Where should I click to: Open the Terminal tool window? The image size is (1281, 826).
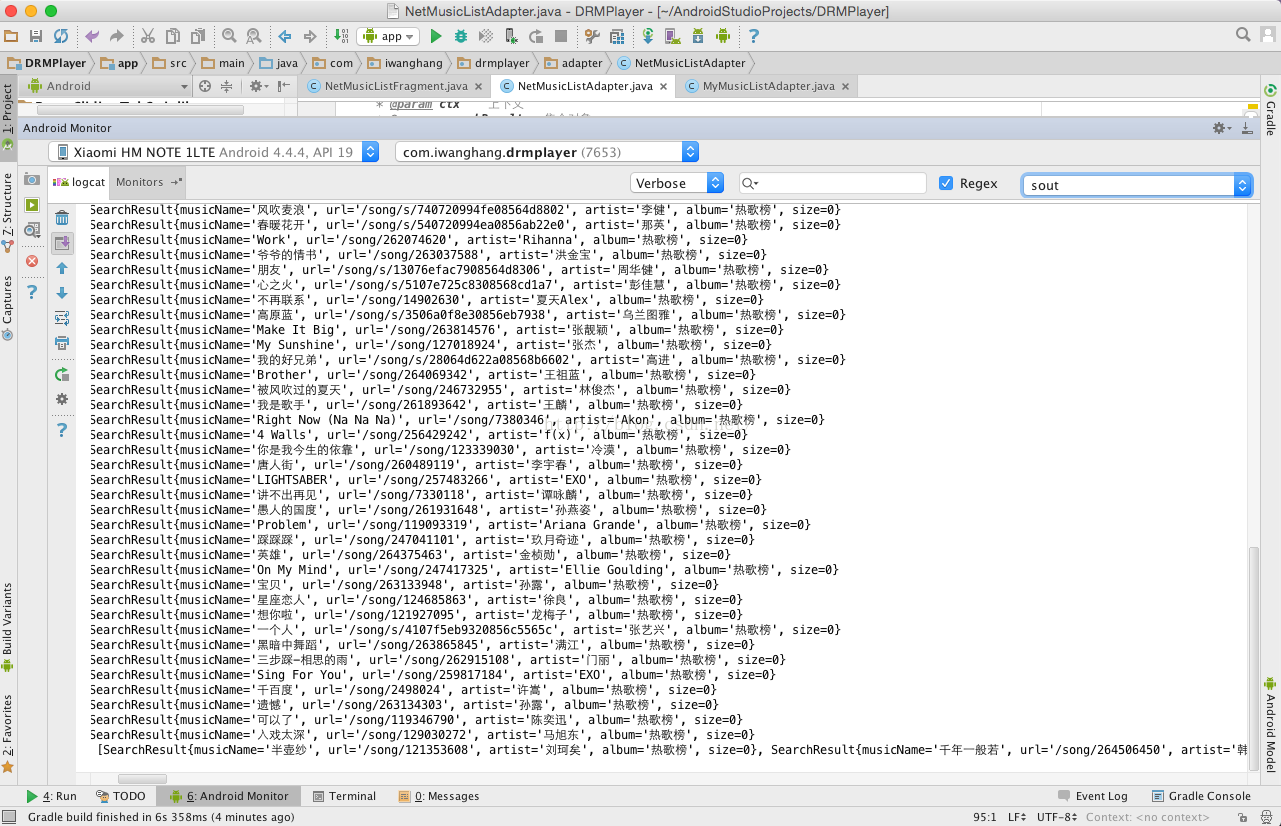click(345, 796)
